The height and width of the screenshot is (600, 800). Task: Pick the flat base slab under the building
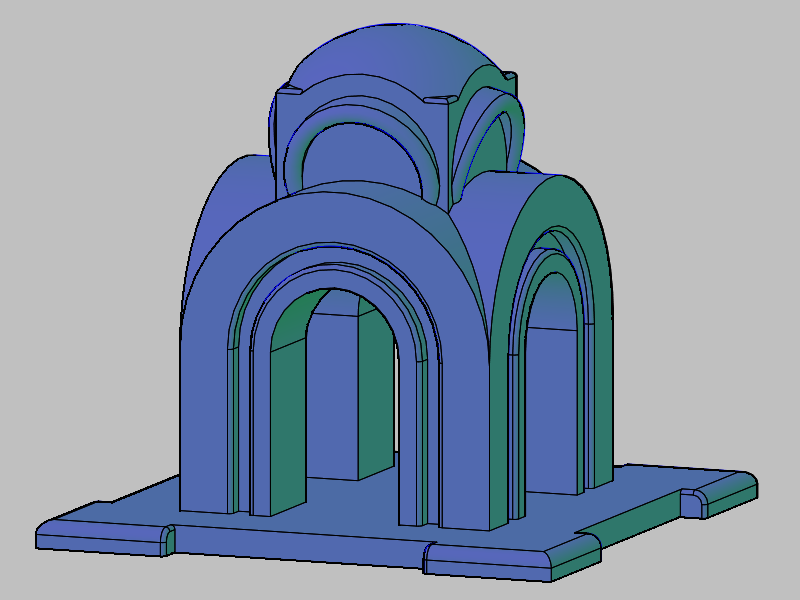[397, 523]
